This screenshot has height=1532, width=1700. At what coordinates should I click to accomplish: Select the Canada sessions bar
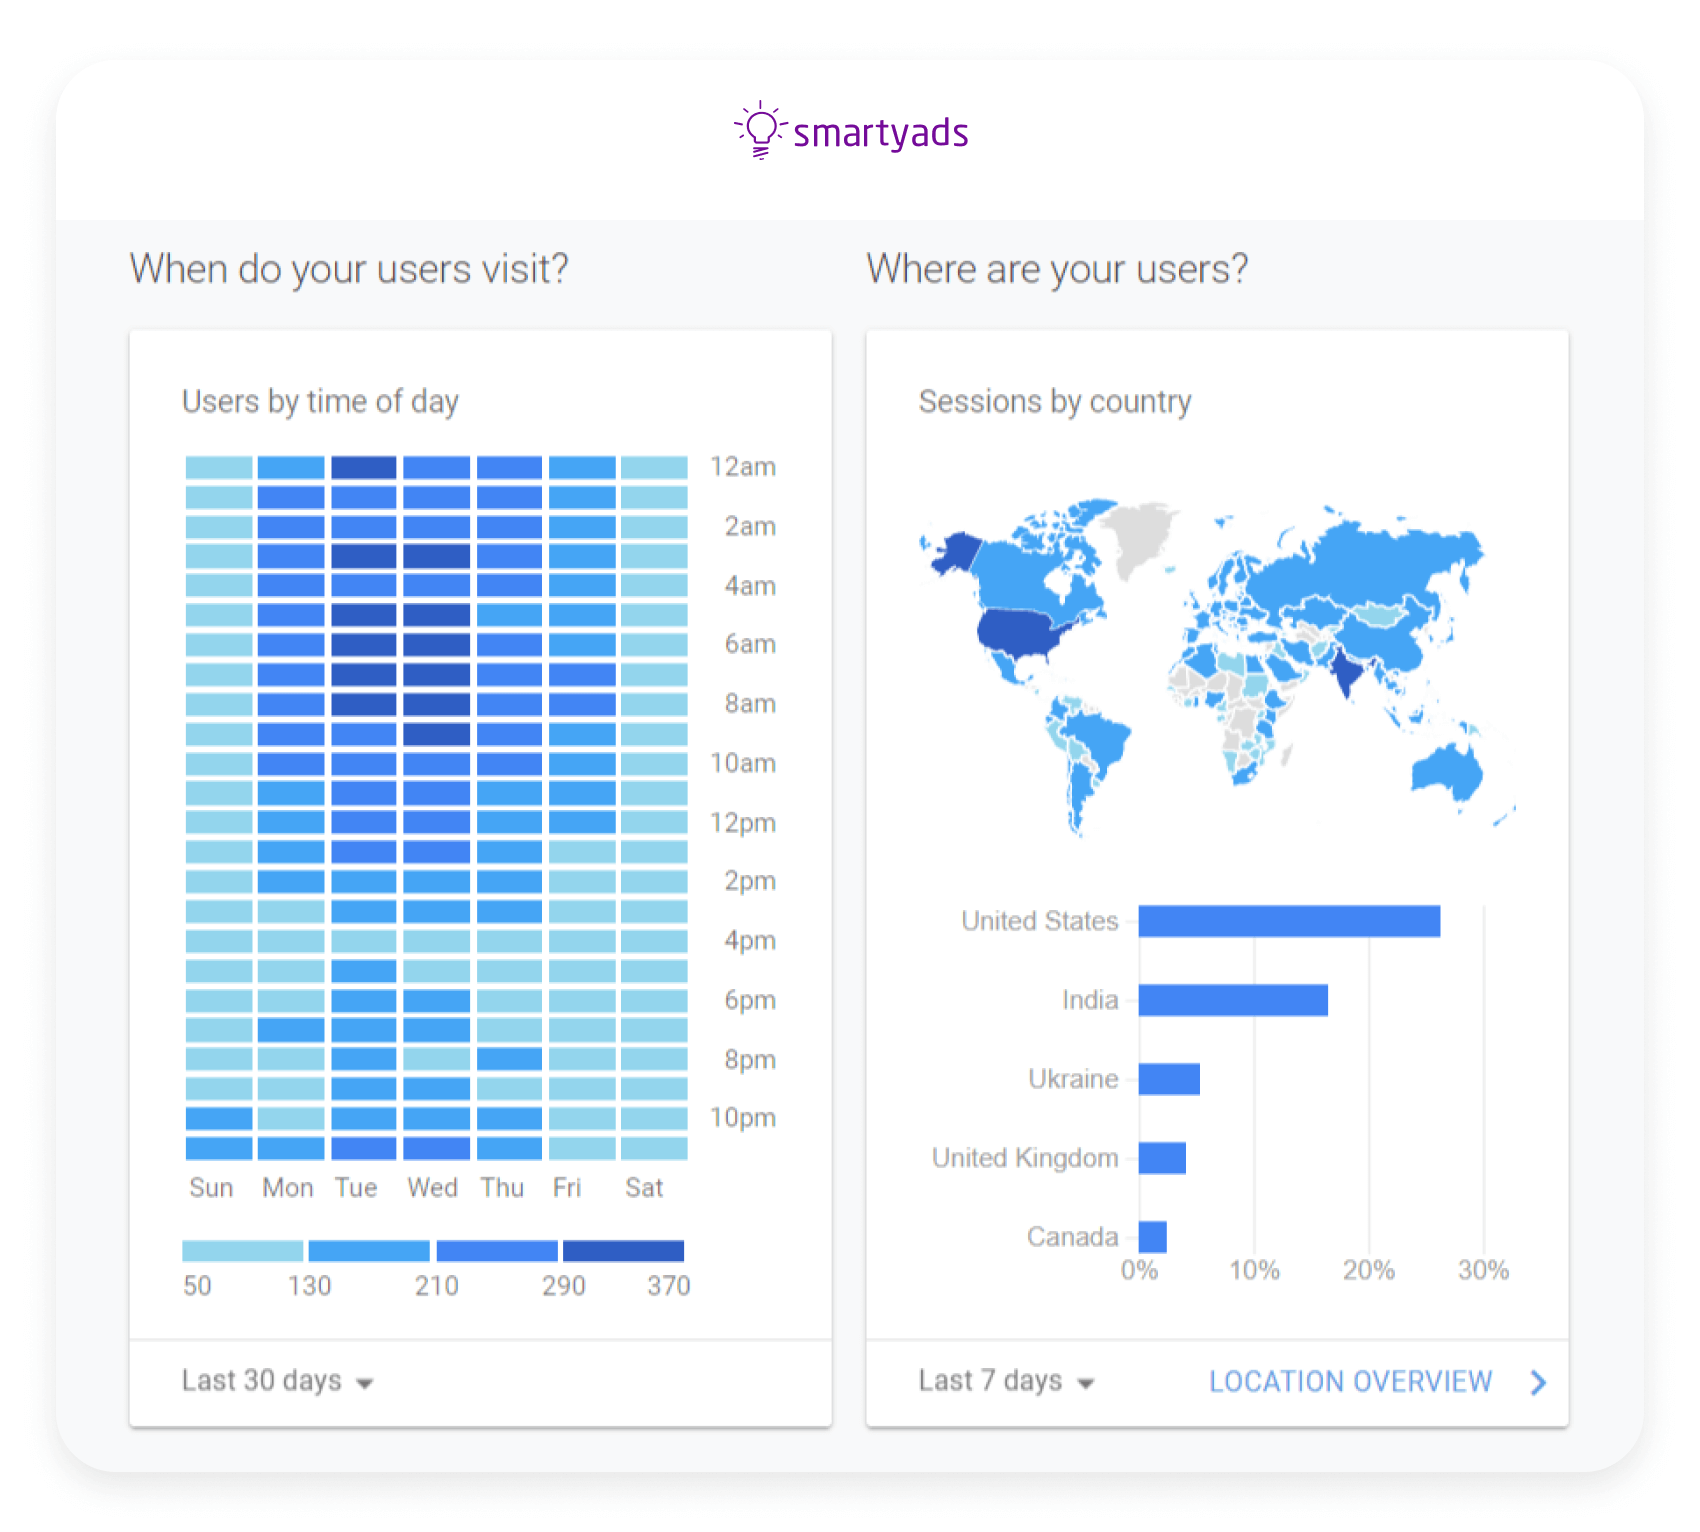click(x=1152, y=1237)
